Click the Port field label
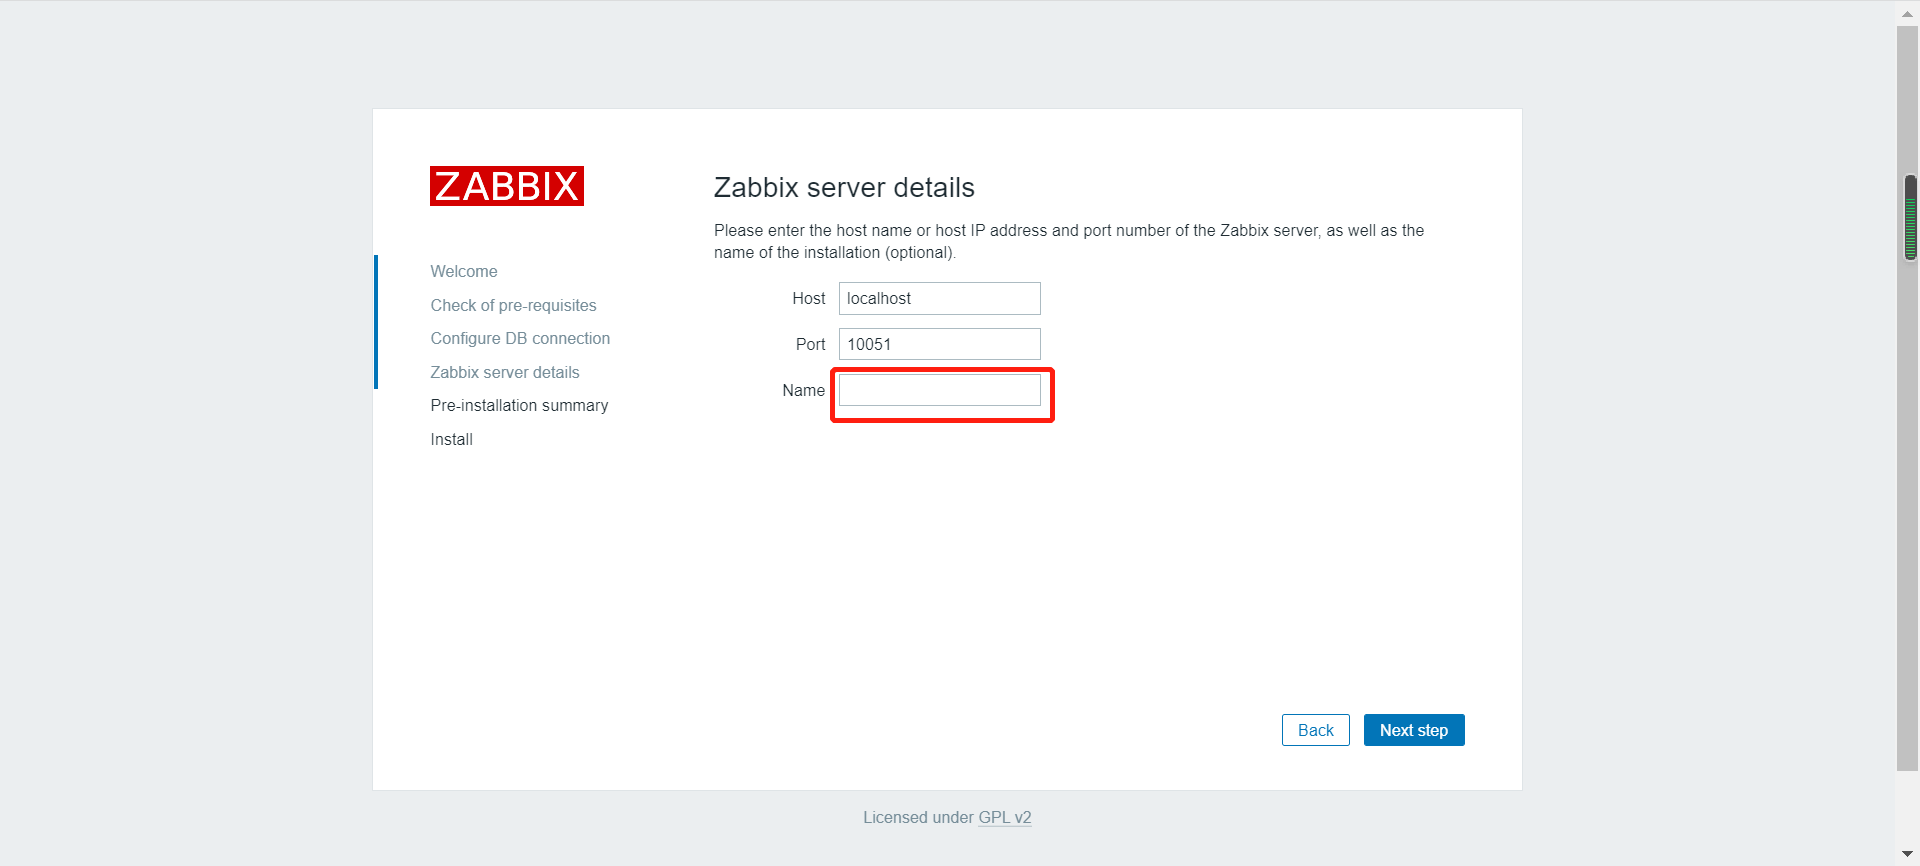 click(x=810, y=344)
